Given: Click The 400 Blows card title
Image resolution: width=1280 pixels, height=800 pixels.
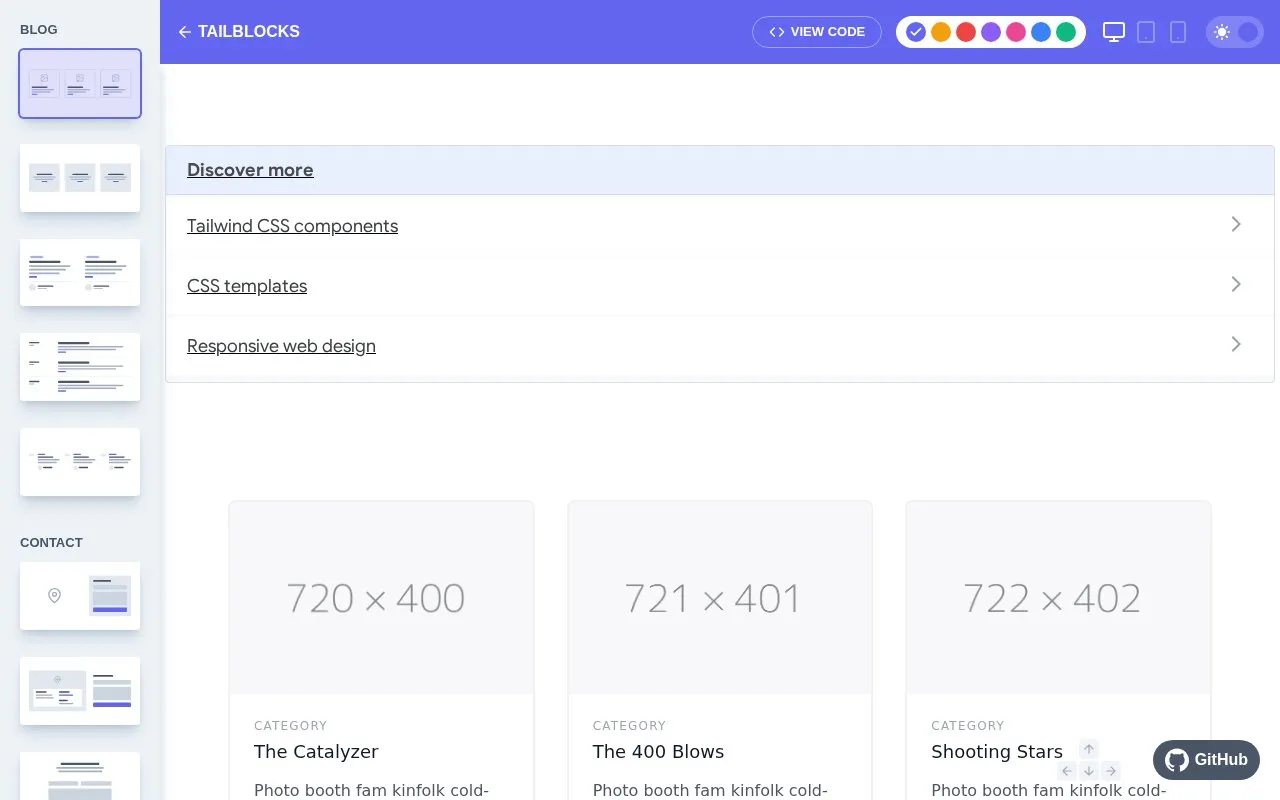Looking at the screenshot, I should click(x=658, y=752).
